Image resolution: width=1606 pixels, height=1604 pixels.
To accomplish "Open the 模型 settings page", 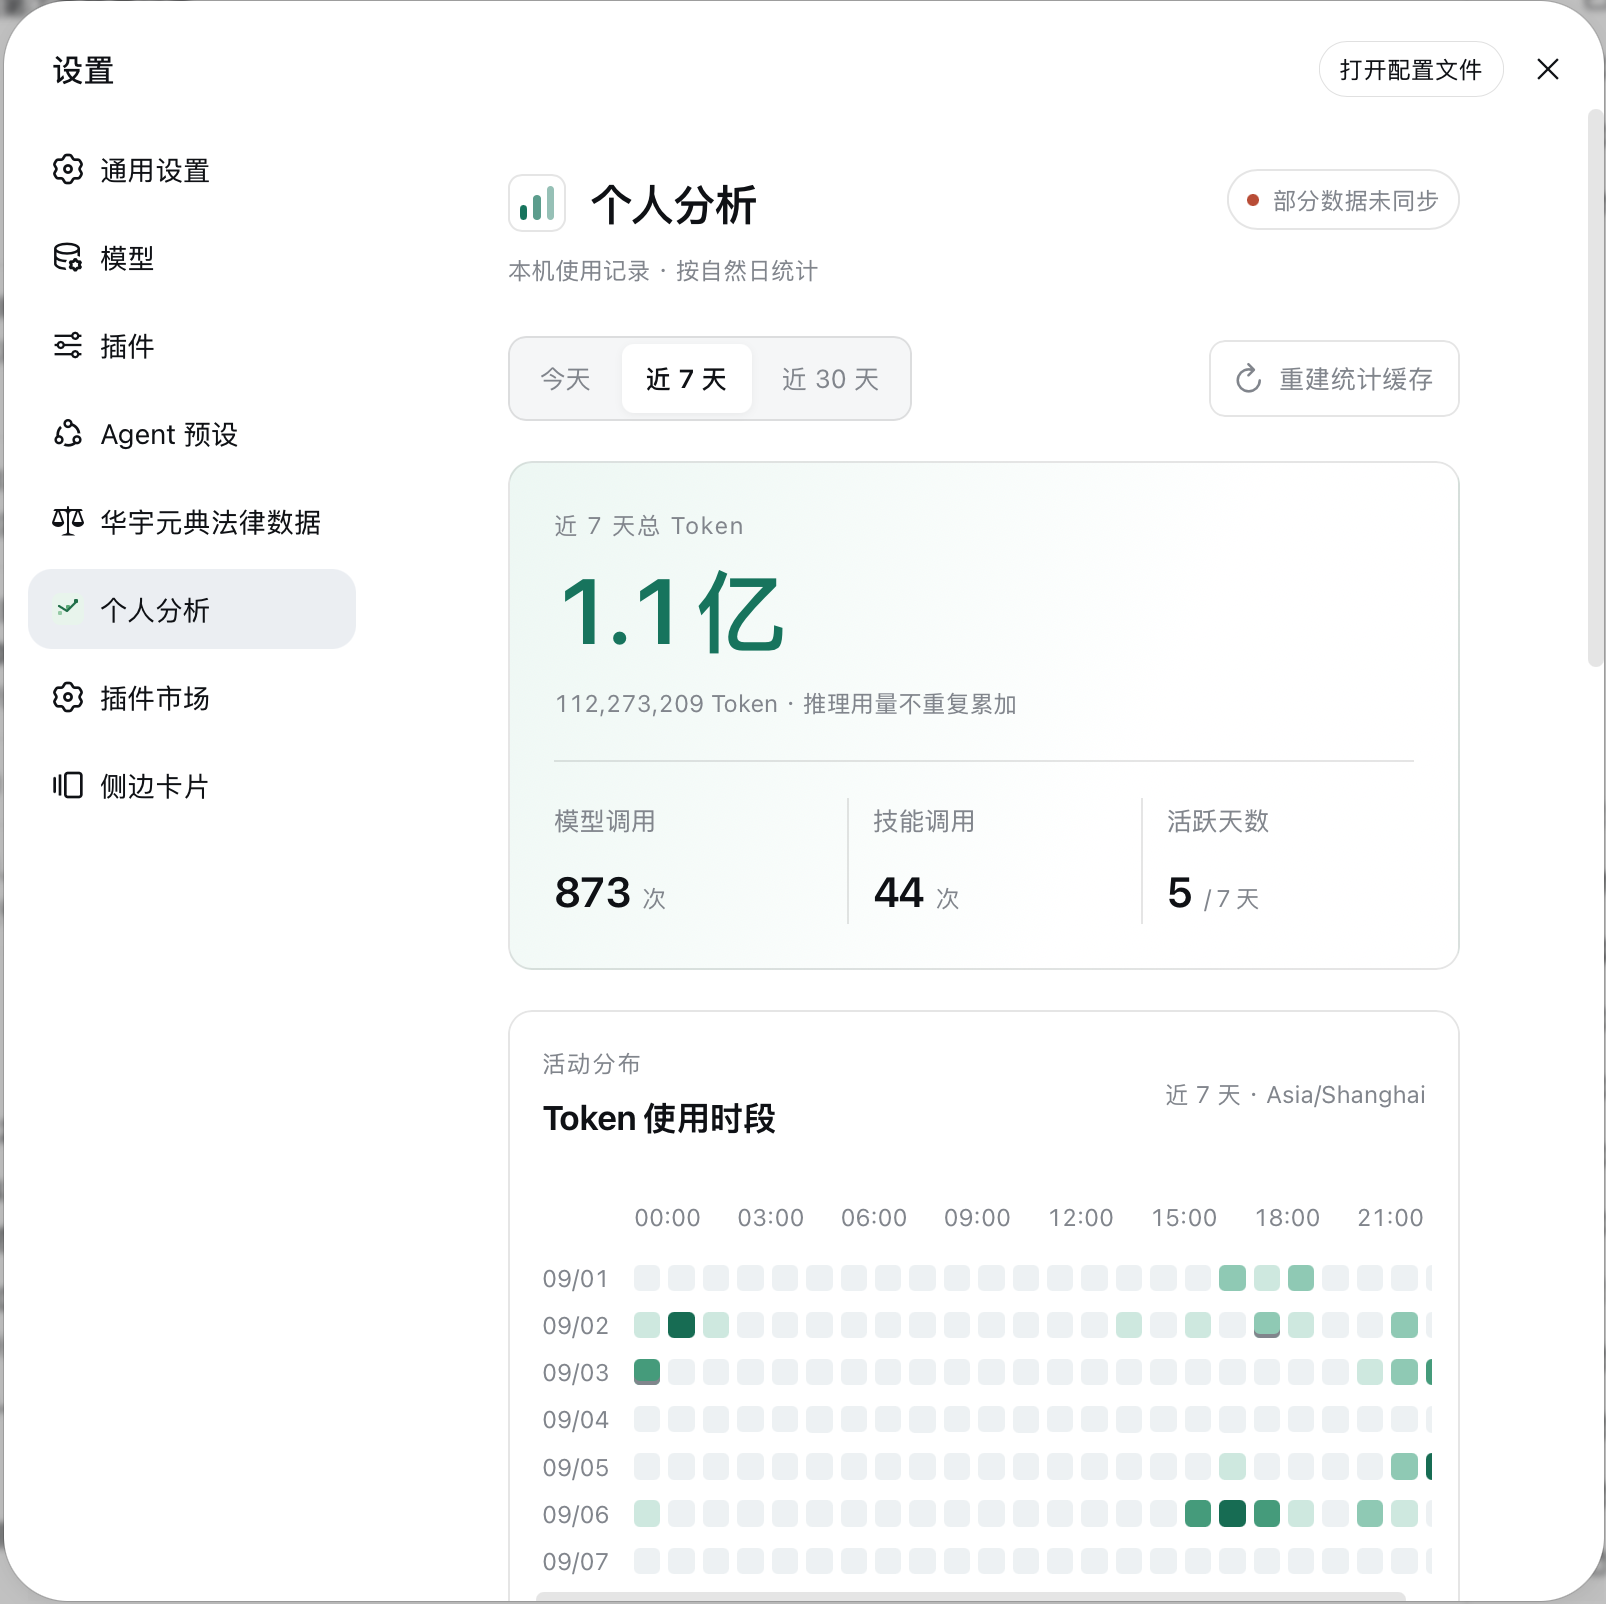I will 192,258.
